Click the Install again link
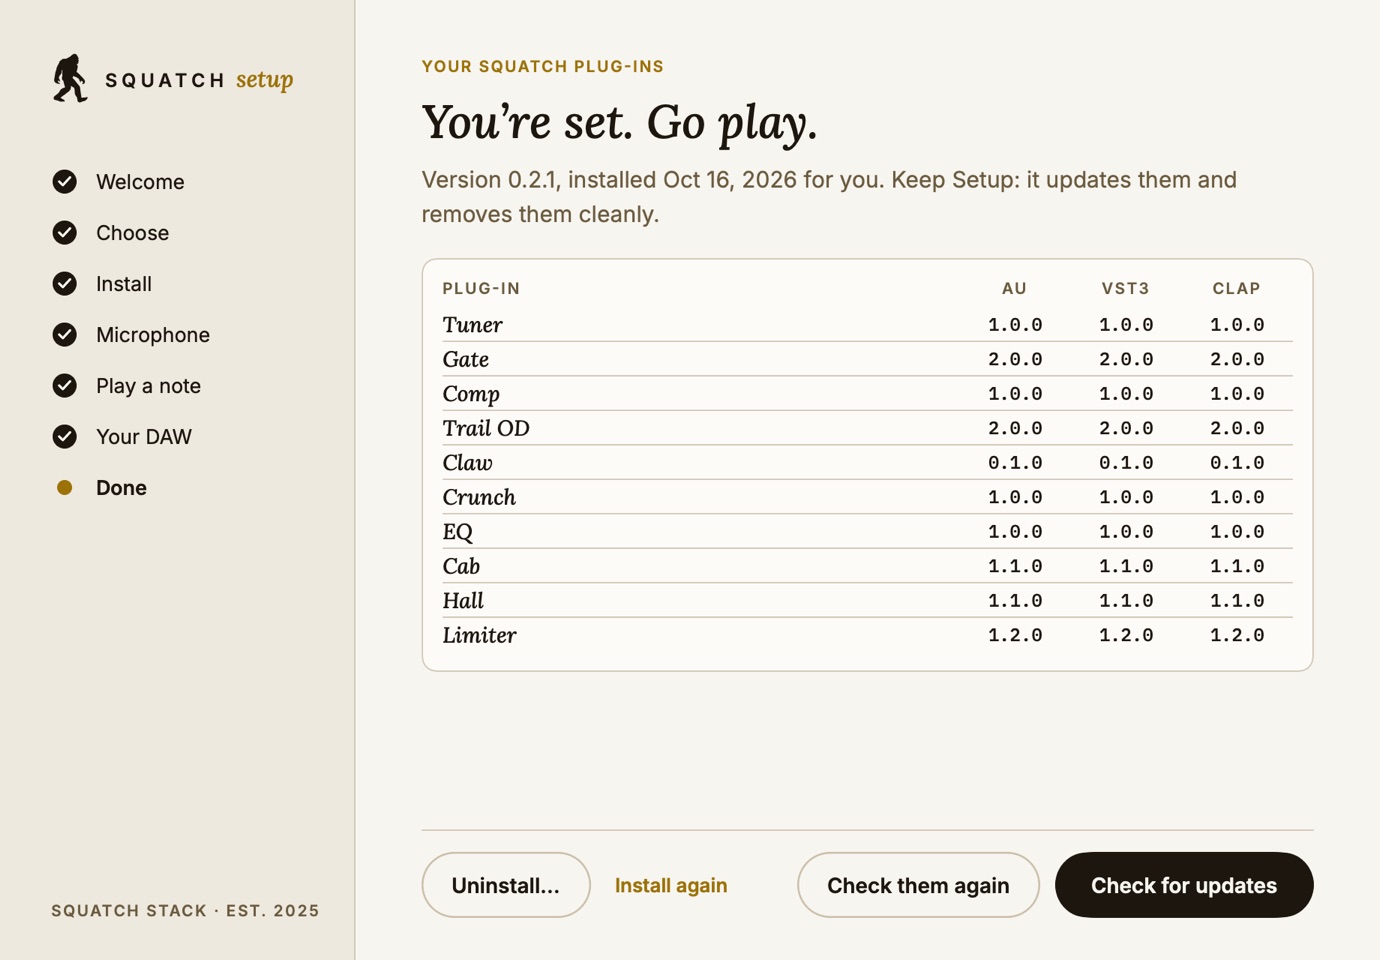The height and width of the screenshot is (960, 1380). (x=671, y=885)
